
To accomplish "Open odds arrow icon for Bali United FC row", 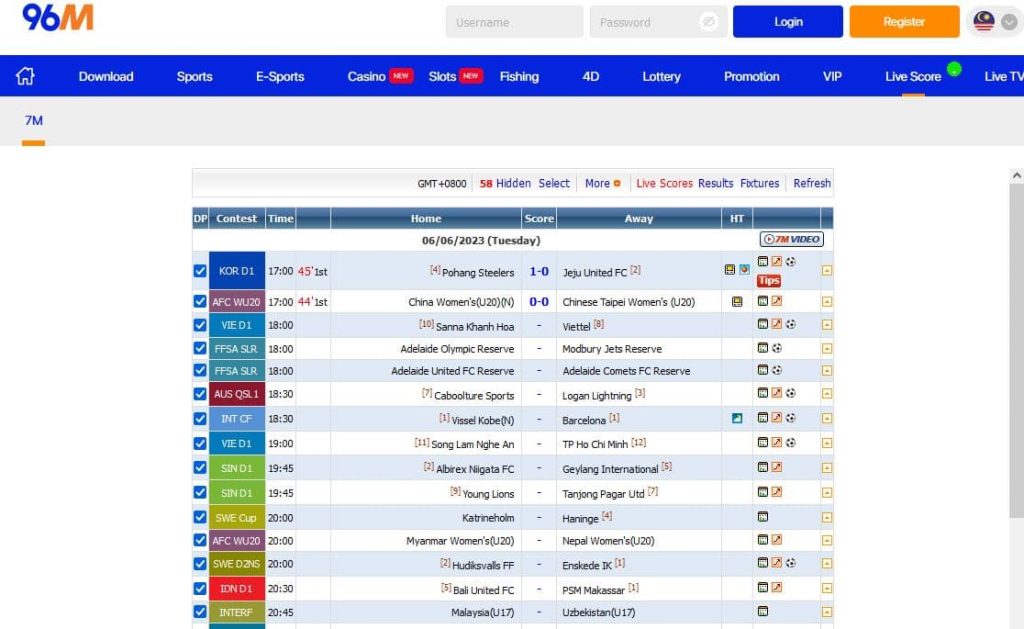I will pyautogui.click(x=776, y=587).
